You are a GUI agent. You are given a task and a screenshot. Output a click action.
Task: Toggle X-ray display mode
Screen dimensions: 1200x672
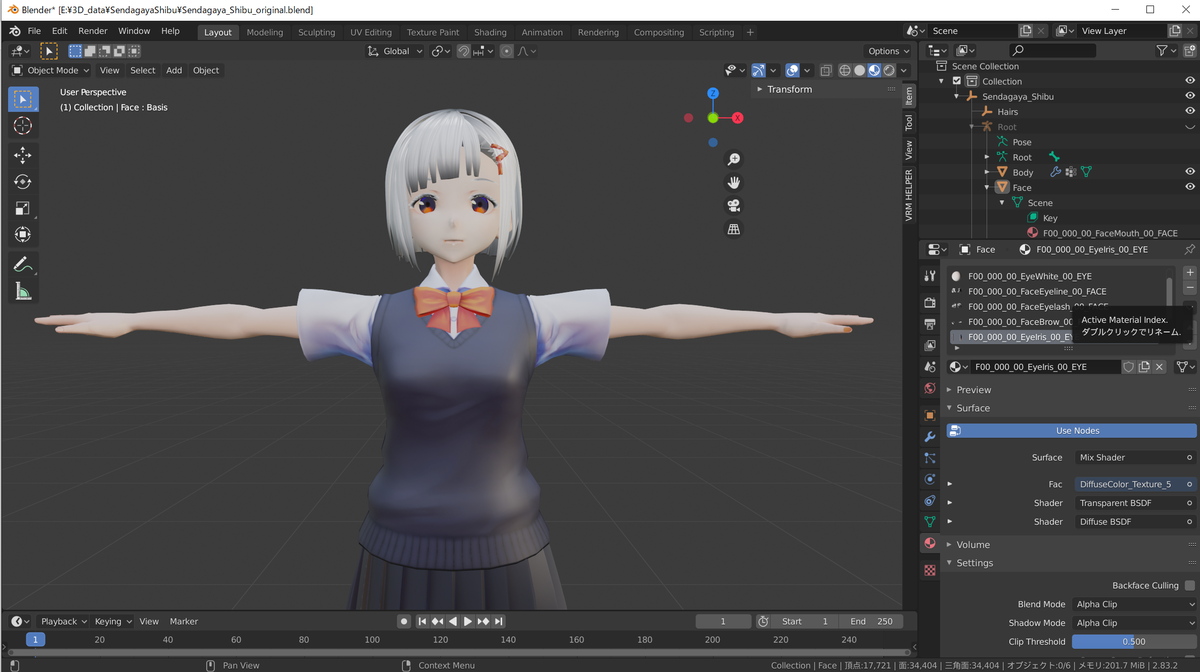pos(826,70)
